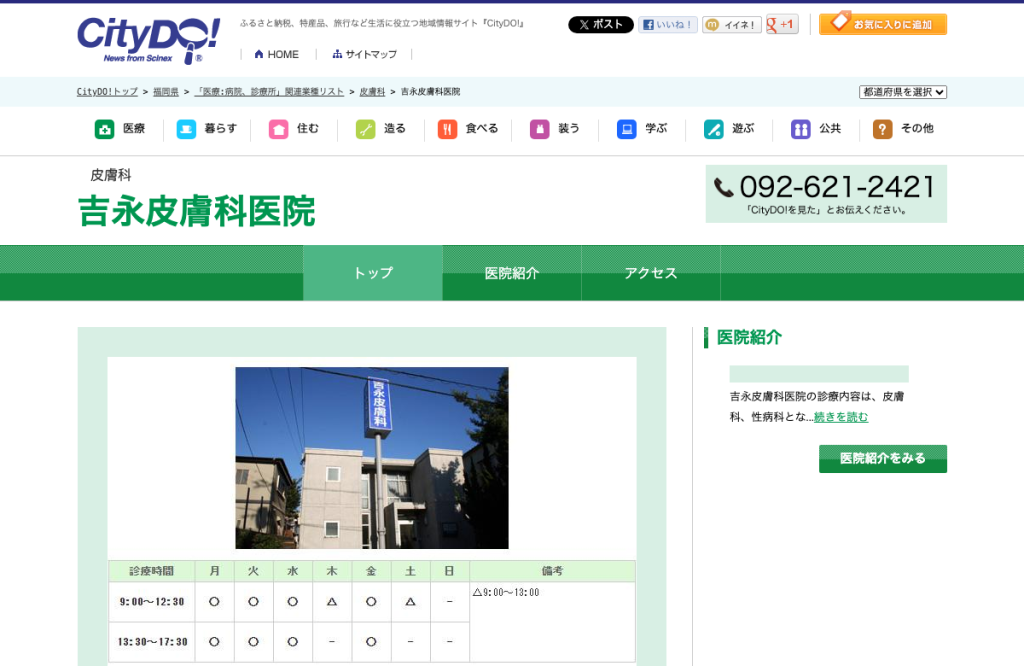Click CityDO!トップ breadcrumb link

point(107,92)
